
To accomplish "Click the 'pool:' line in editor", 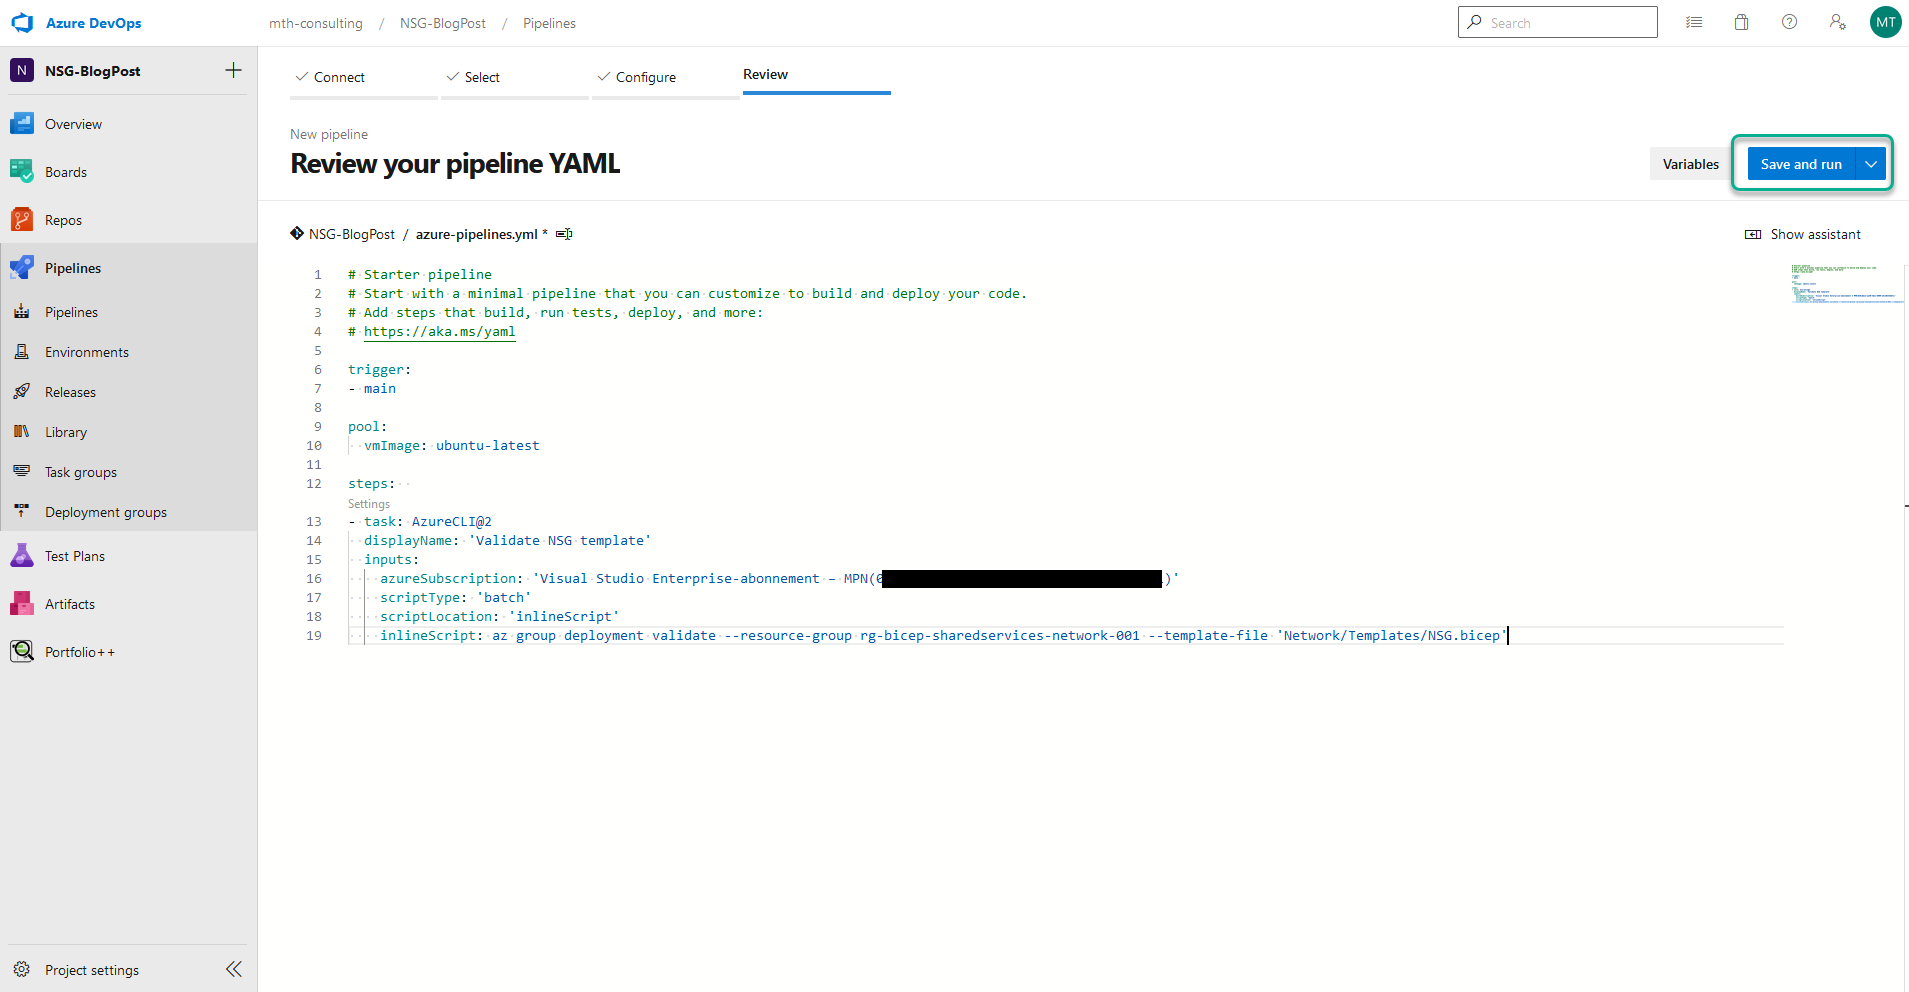I will [368, 426].
